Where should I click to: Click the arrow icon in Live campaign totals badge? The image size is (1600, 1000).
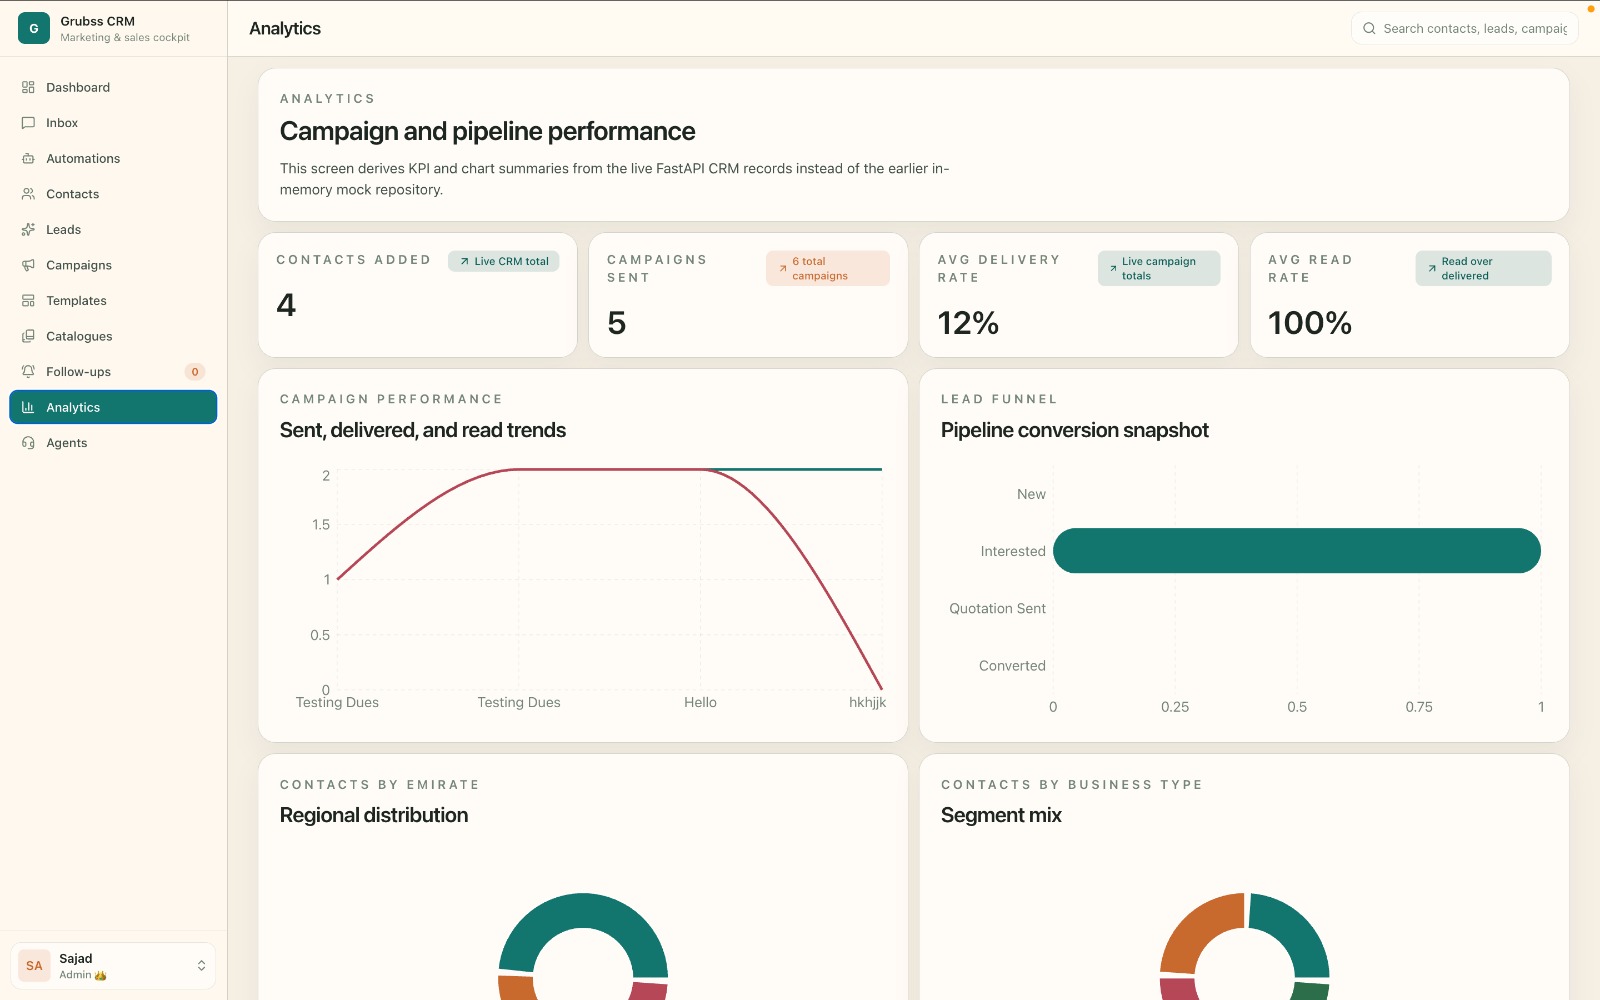(x=1113, y=268)
